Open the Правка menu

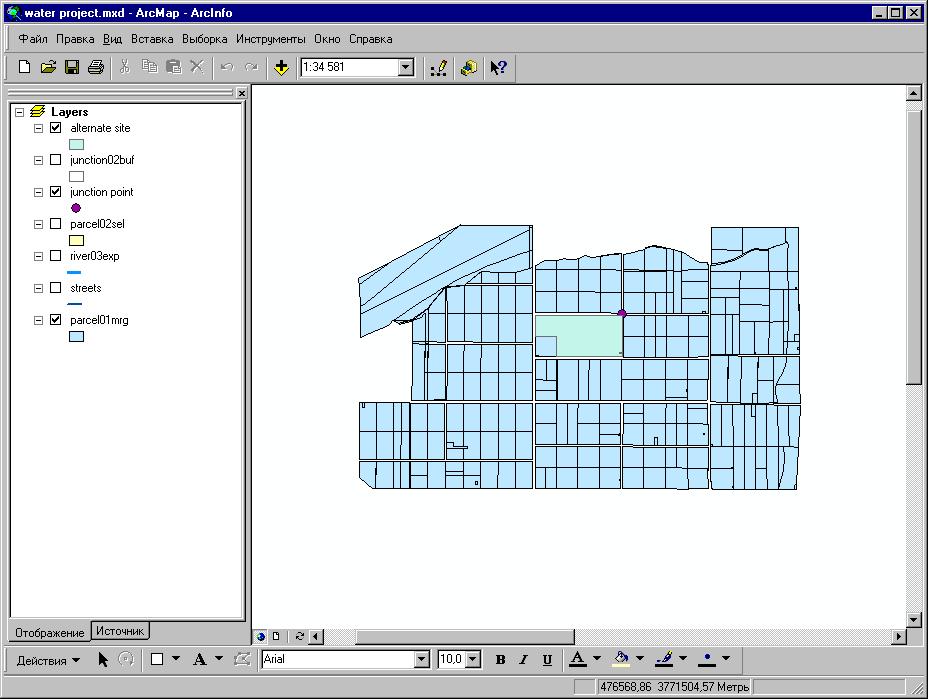click(75, 39)
